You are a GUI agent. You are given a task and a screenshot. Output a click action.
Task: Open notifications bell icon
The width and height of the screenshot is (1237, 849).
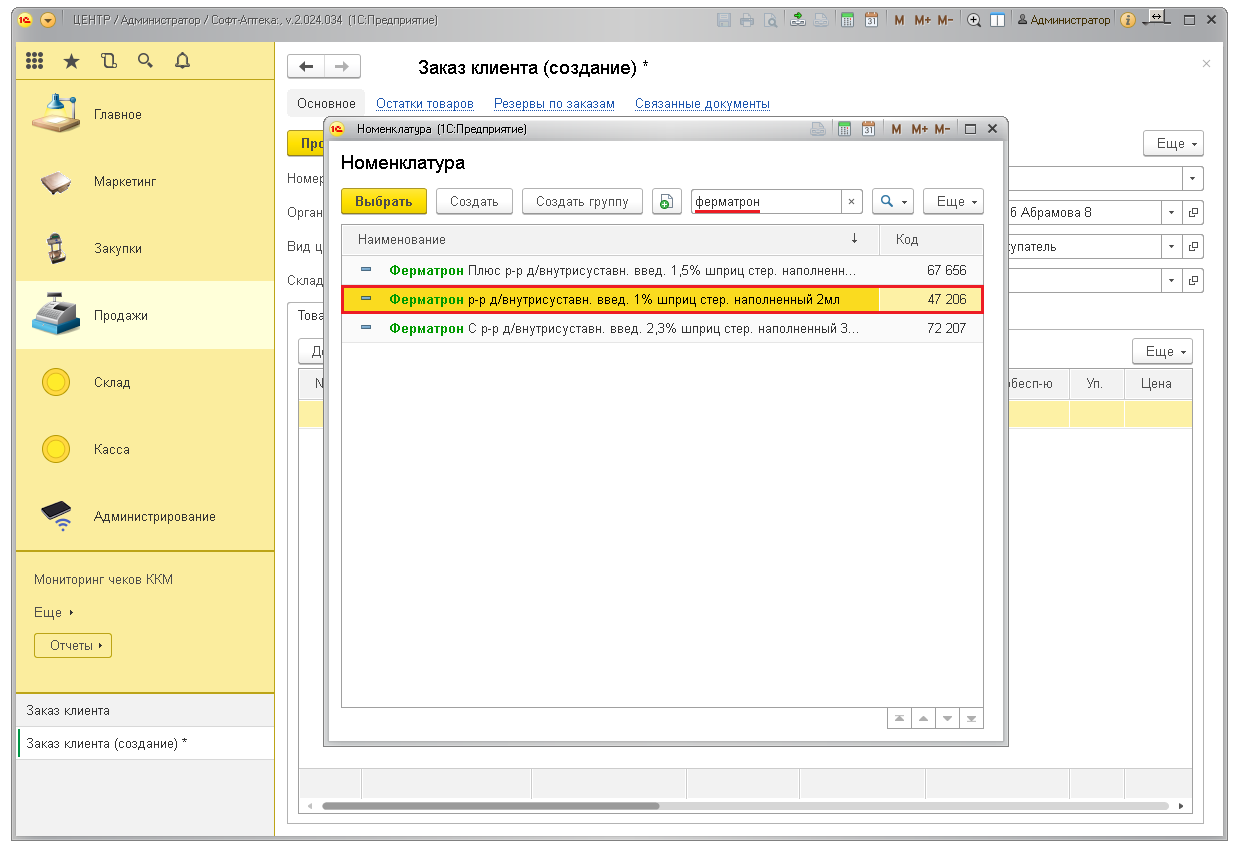click(182, 61)
